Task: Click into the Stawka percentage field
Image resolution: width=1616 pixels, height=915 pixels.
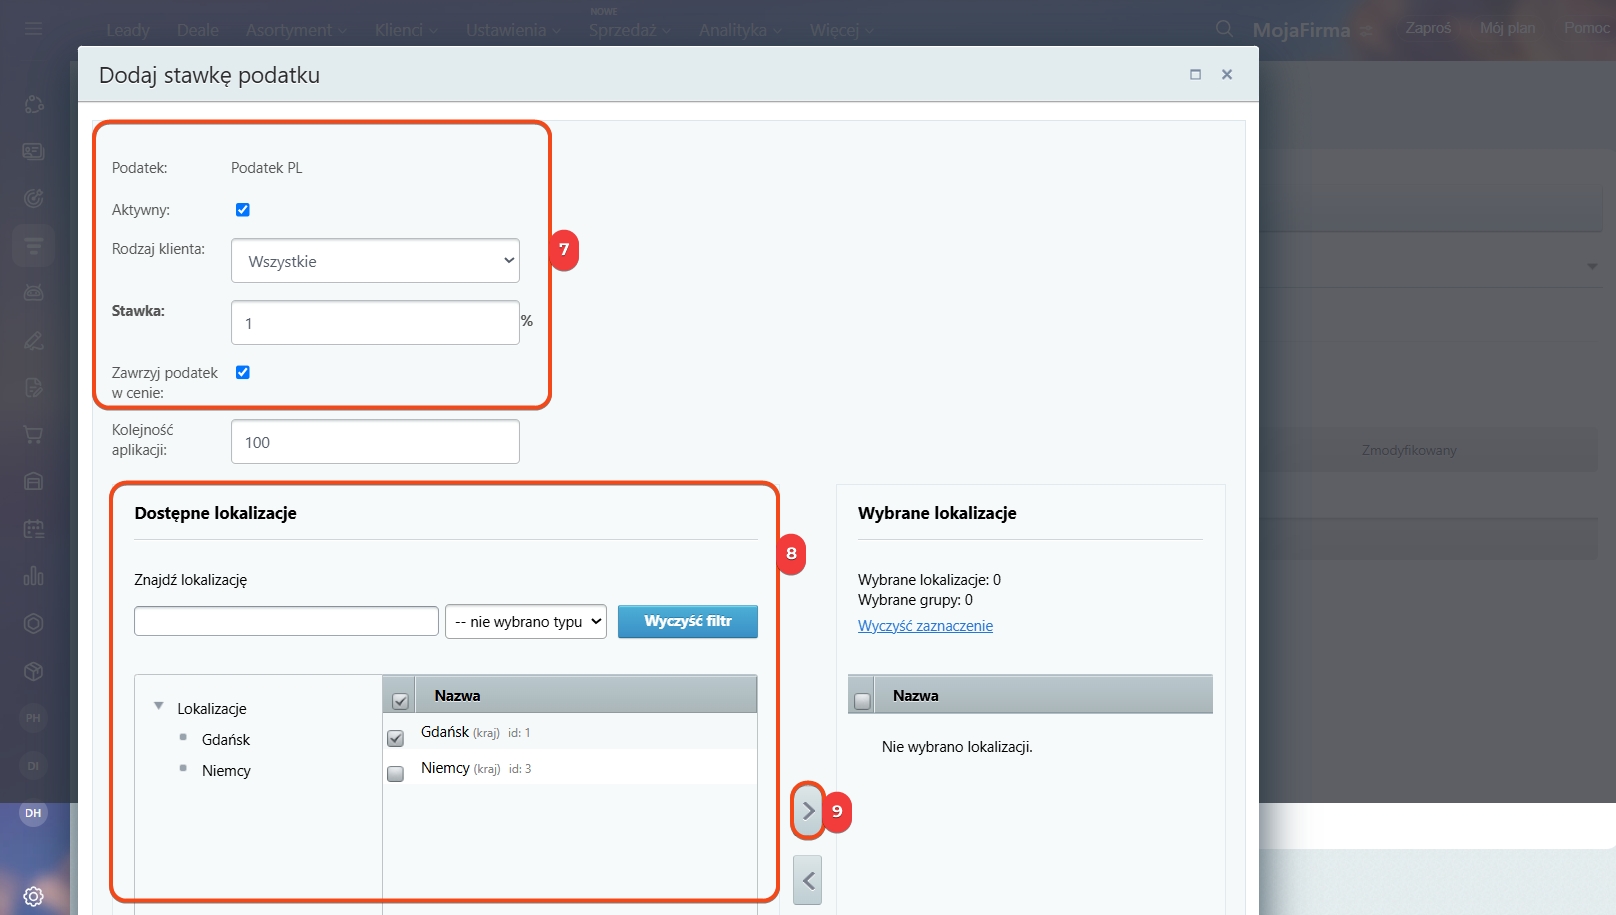Action: (375, 323)
